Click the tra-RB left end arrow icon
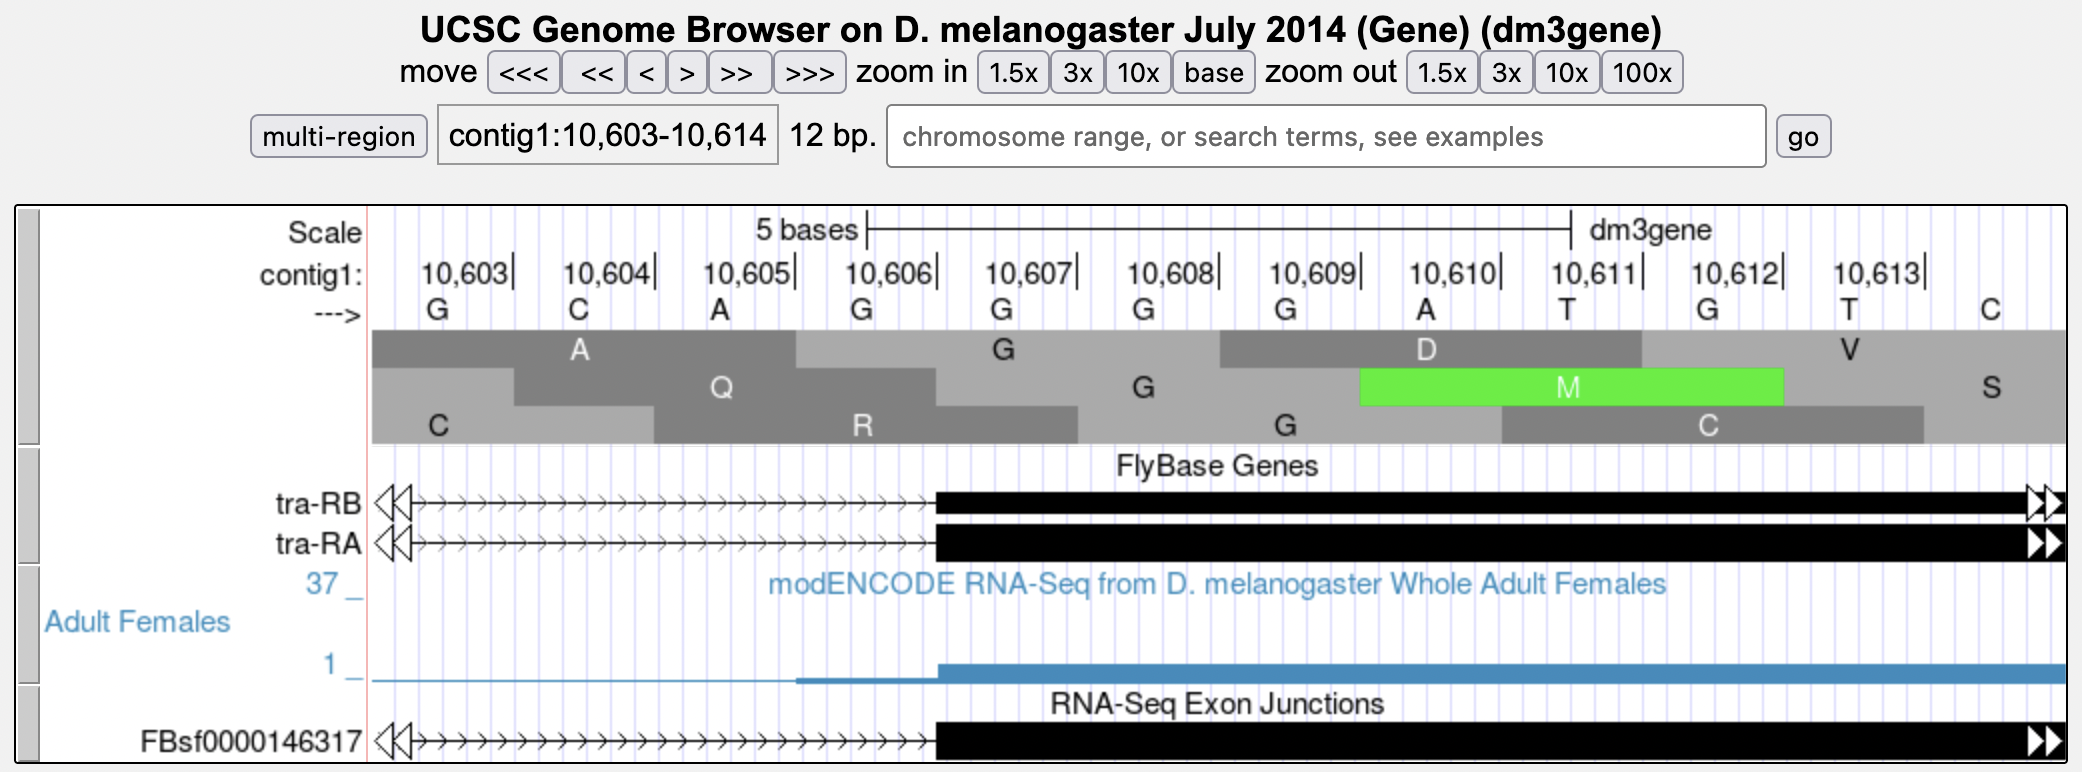The height and width of the screenshot is (772, 2082). point(394,503)
